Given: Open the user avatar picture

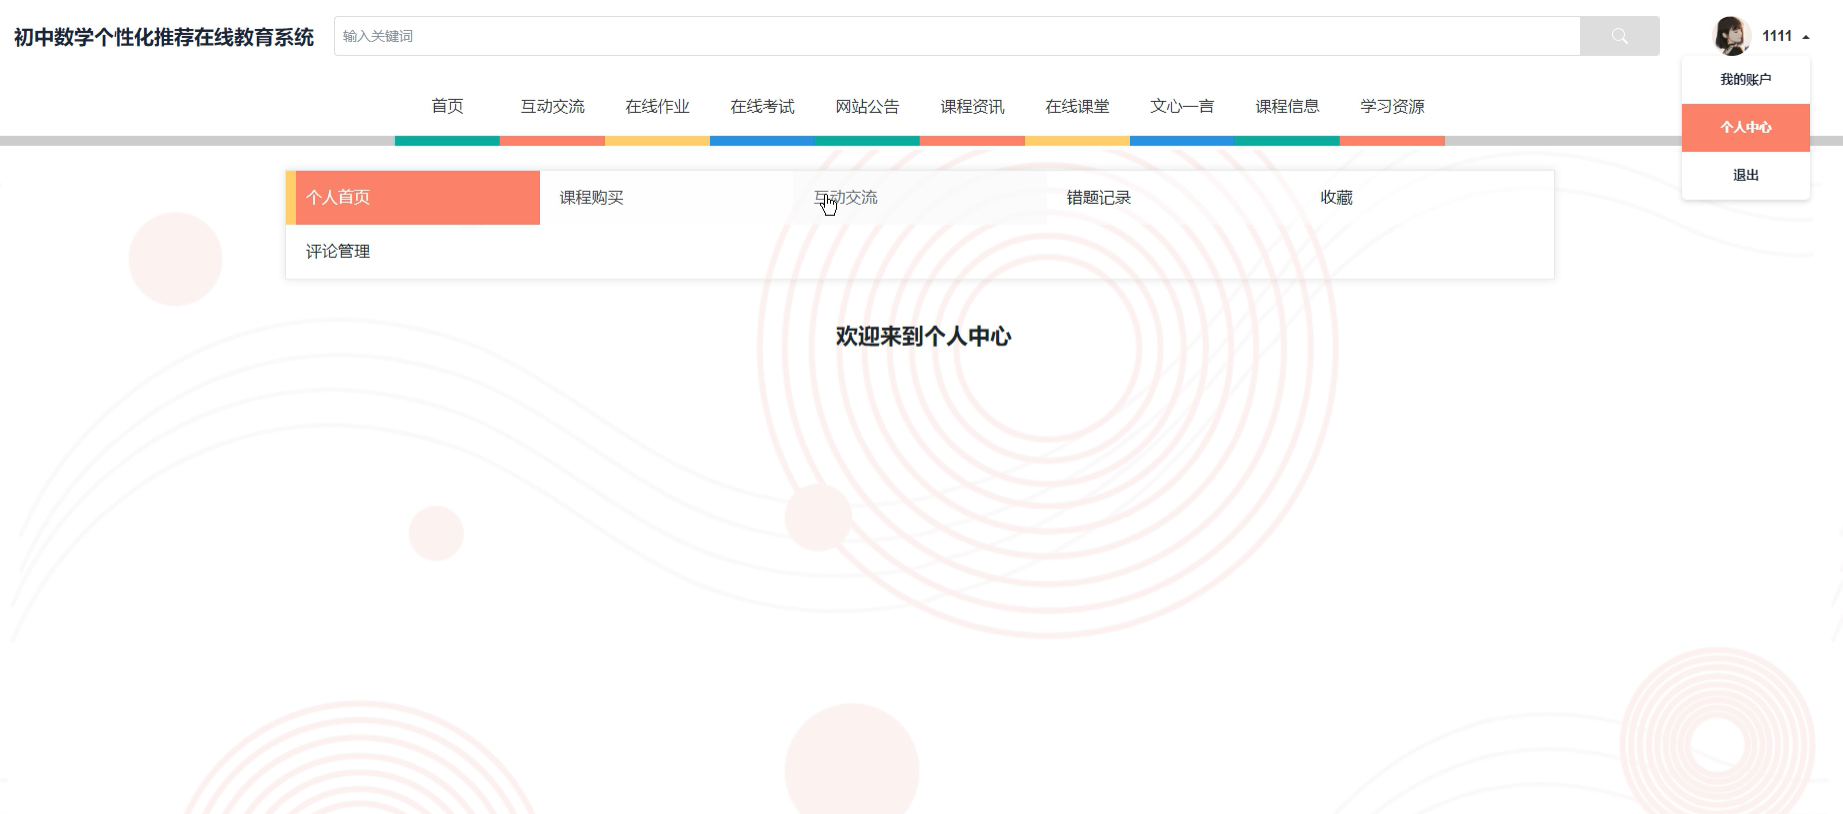Looking at the screenshot, I should (1732, 36).
